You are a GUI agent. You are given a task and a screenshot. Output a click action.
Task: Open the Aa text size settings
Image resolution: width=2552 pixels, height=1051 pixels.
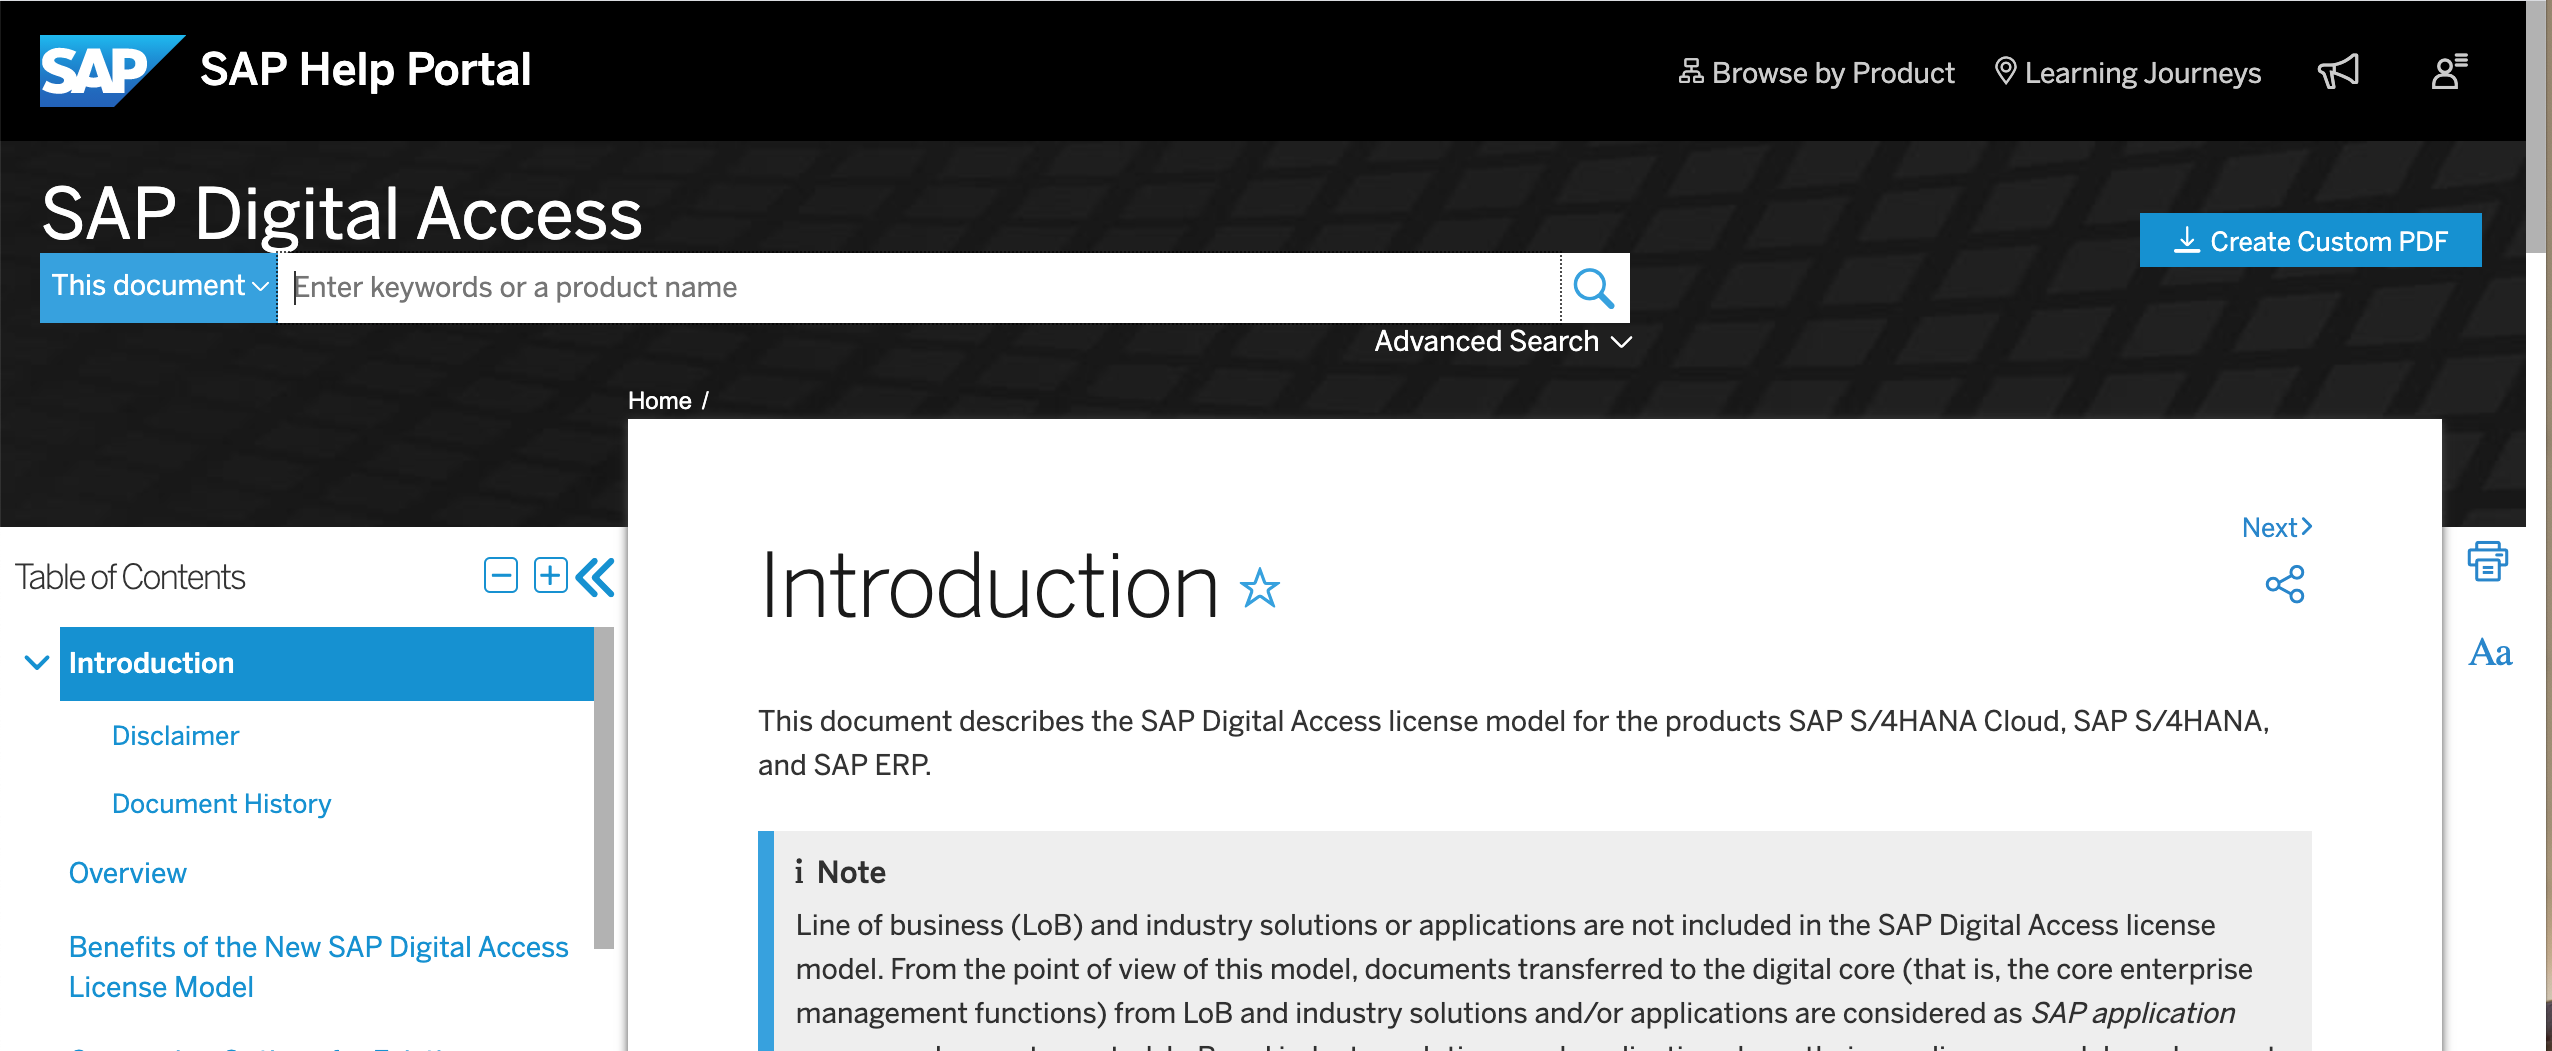[2490, 653]
